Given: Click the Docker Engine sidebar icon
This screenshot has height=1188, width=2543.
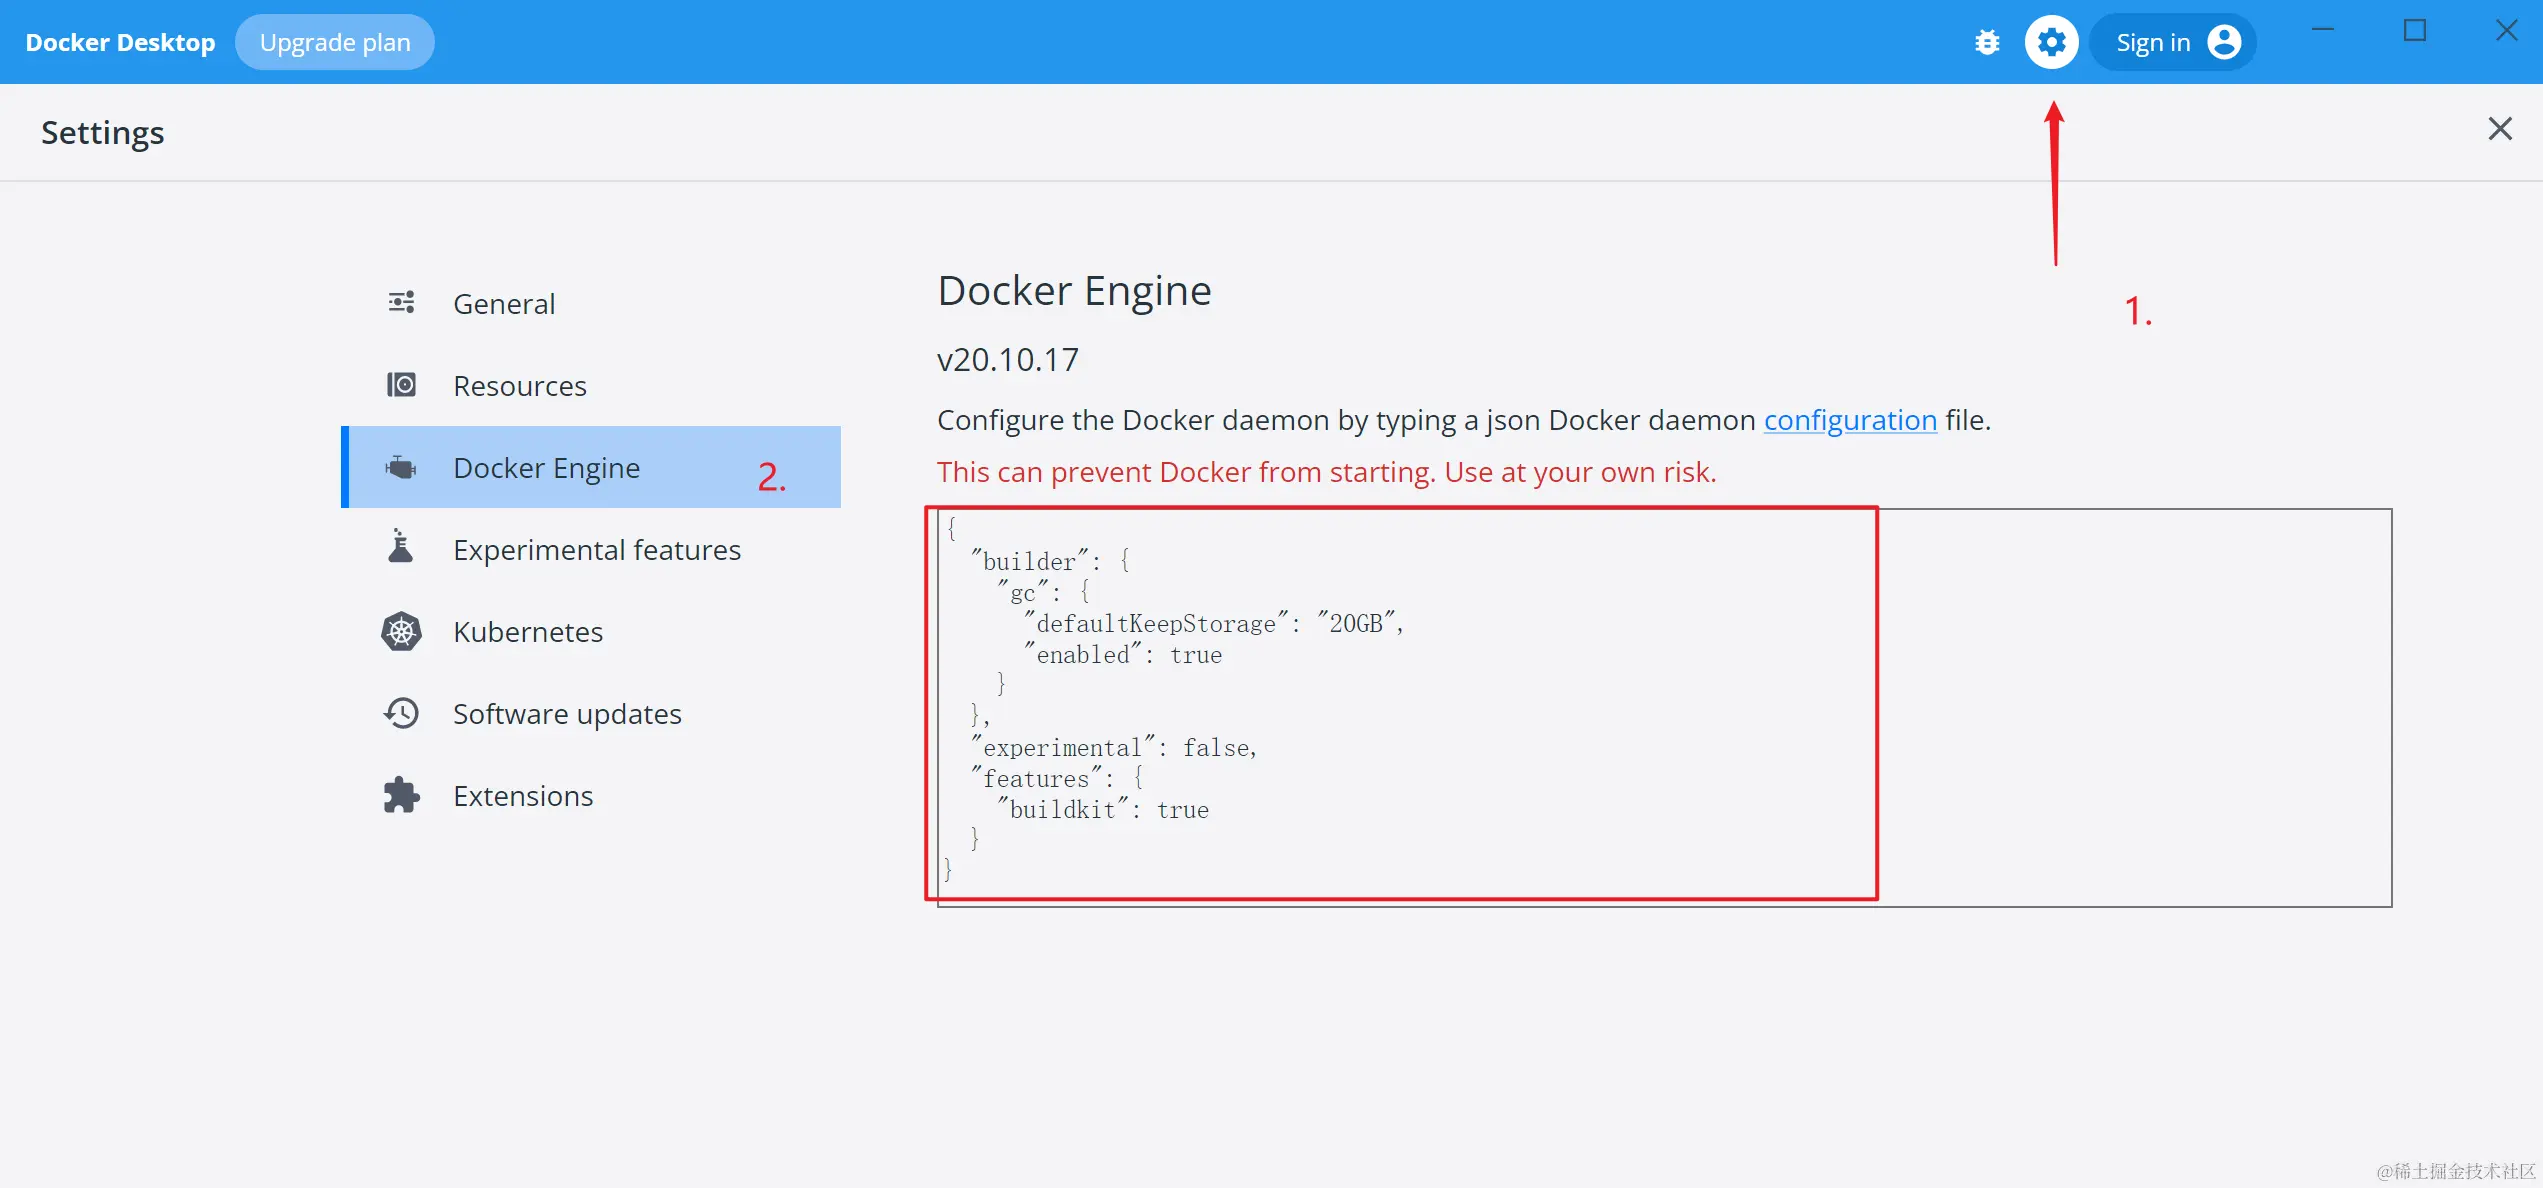Looking at the screenshot, I should click(401, 467).
